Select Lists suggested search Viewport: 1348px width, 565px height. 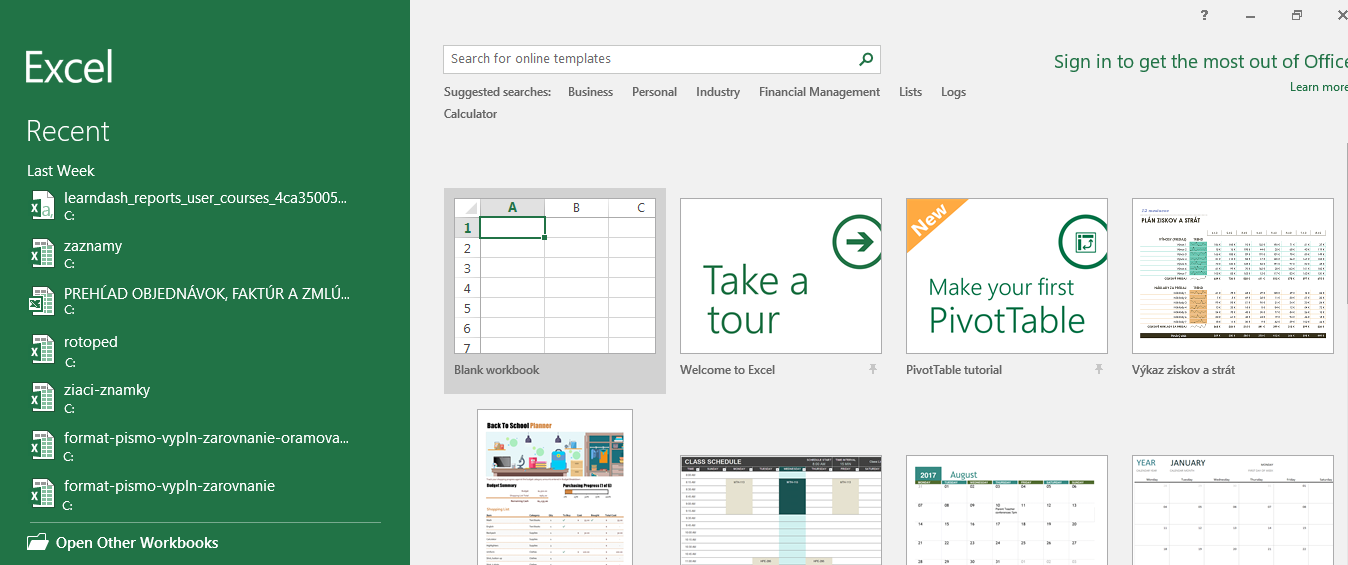pyautogui.click(x=910, y=92)
